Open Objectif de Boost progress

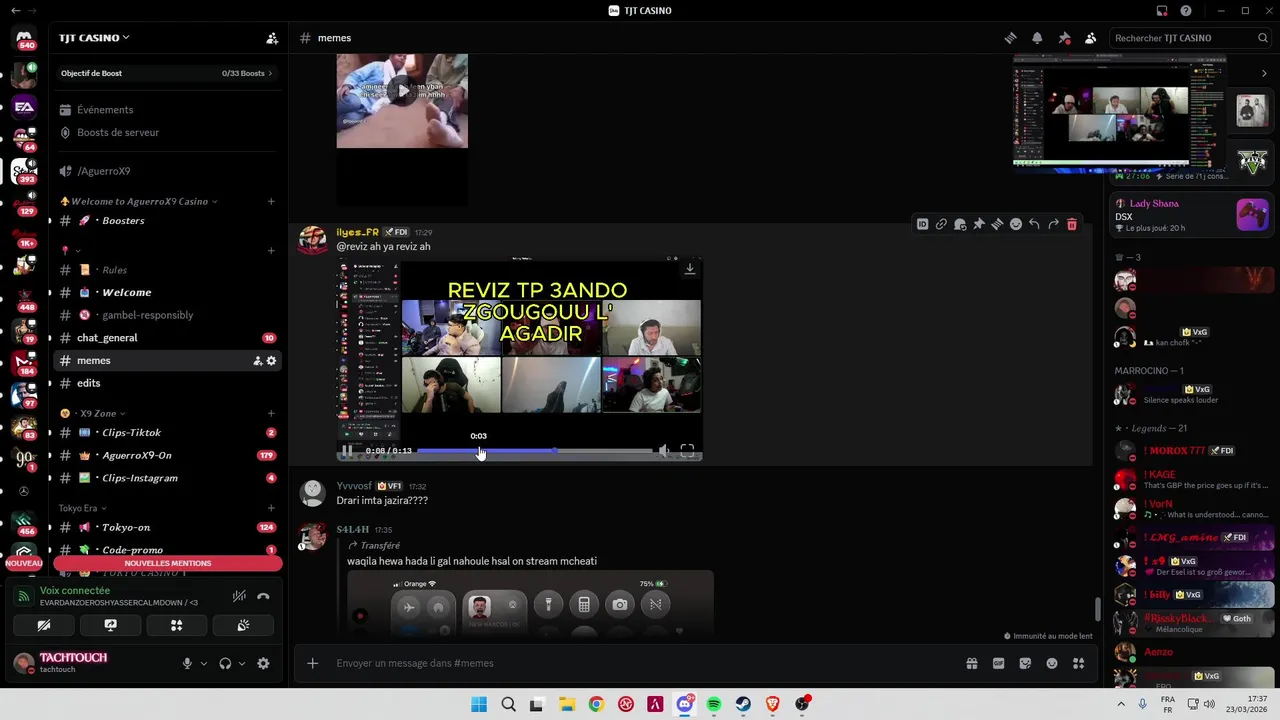point(167,73)
